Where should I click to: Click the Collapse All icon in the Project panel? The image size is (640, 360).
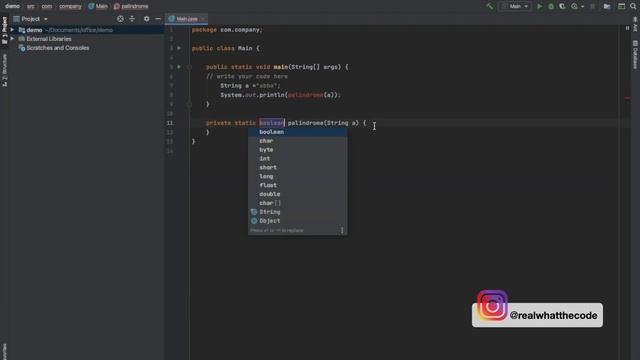pos(132,19)
